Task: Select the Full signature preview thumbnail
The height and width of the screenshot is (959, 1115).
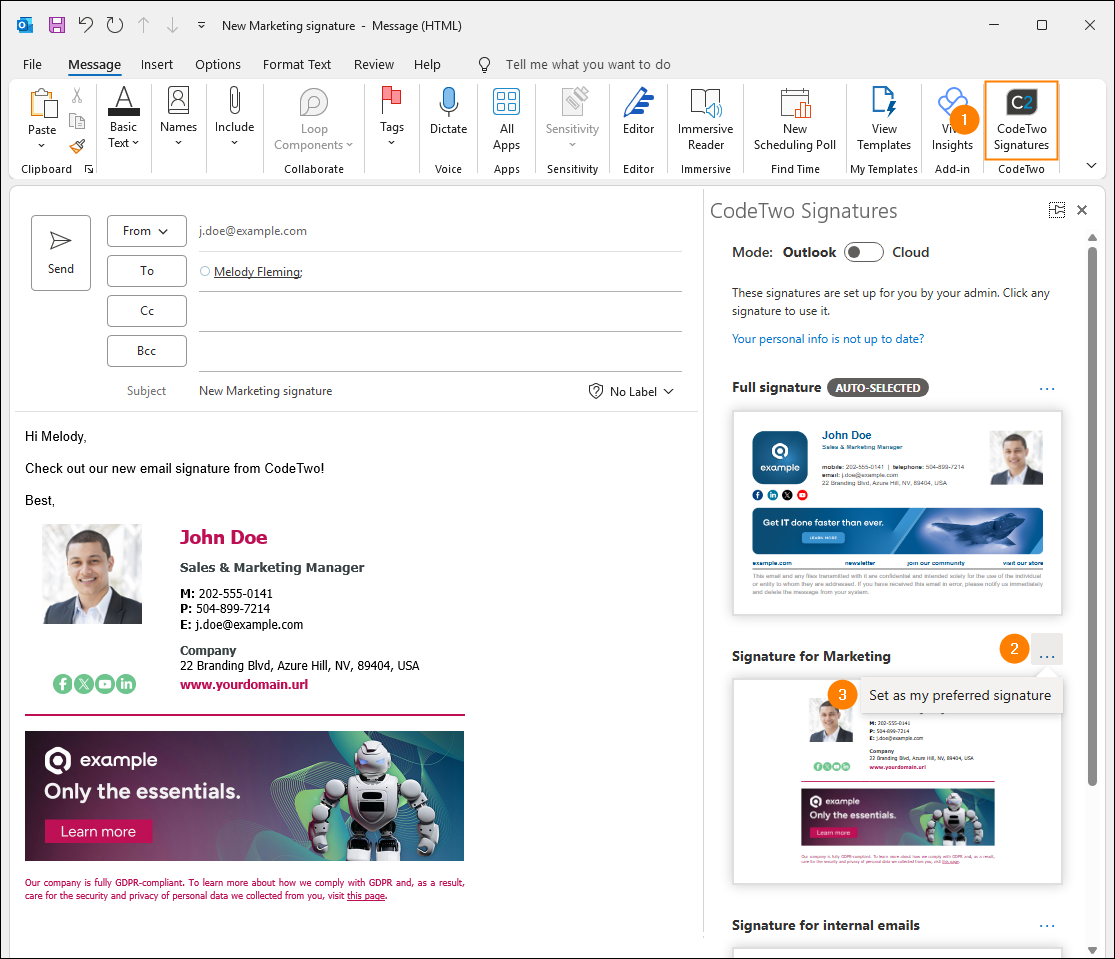Action: [897, 513]
